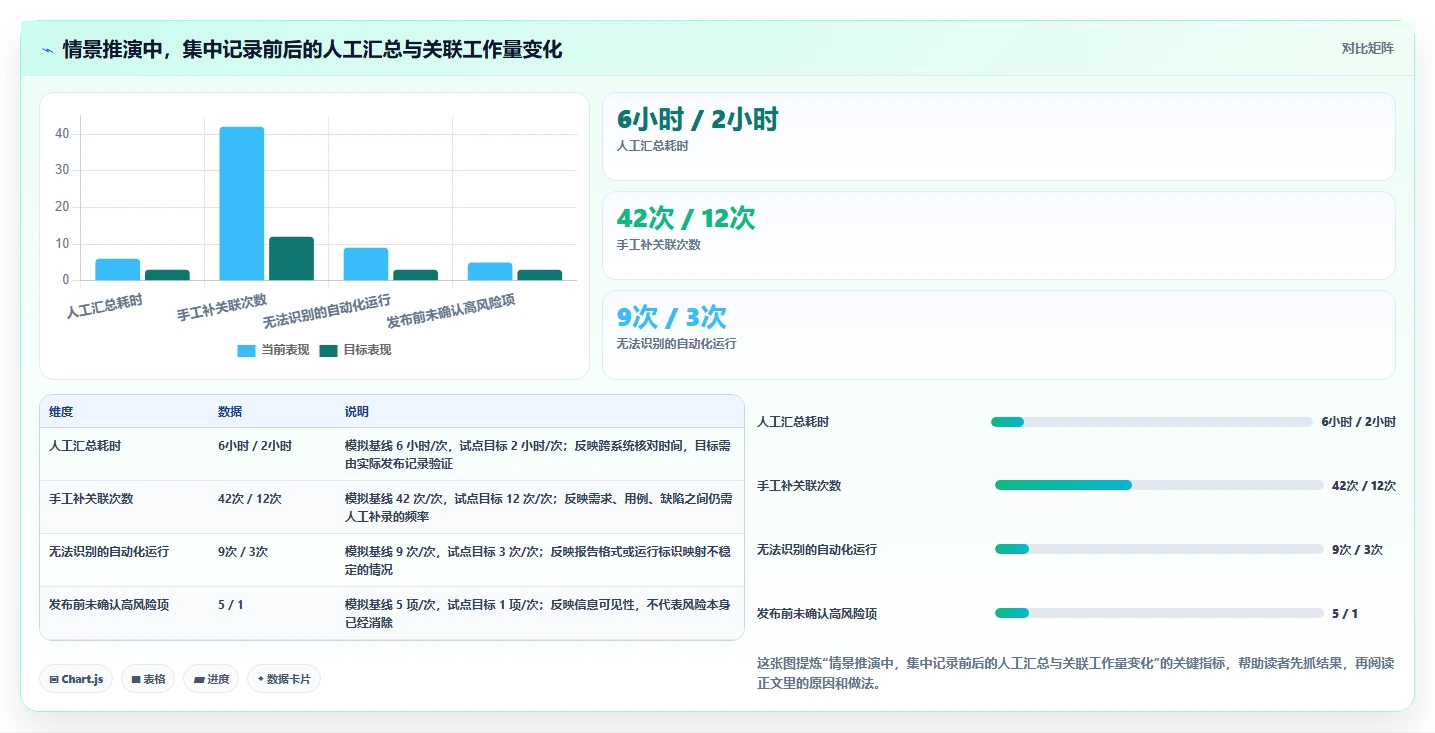Click the 手工补关联次数 label beside progress bar
This screenshot has height=733, width=1435.
tap(799, 486)
